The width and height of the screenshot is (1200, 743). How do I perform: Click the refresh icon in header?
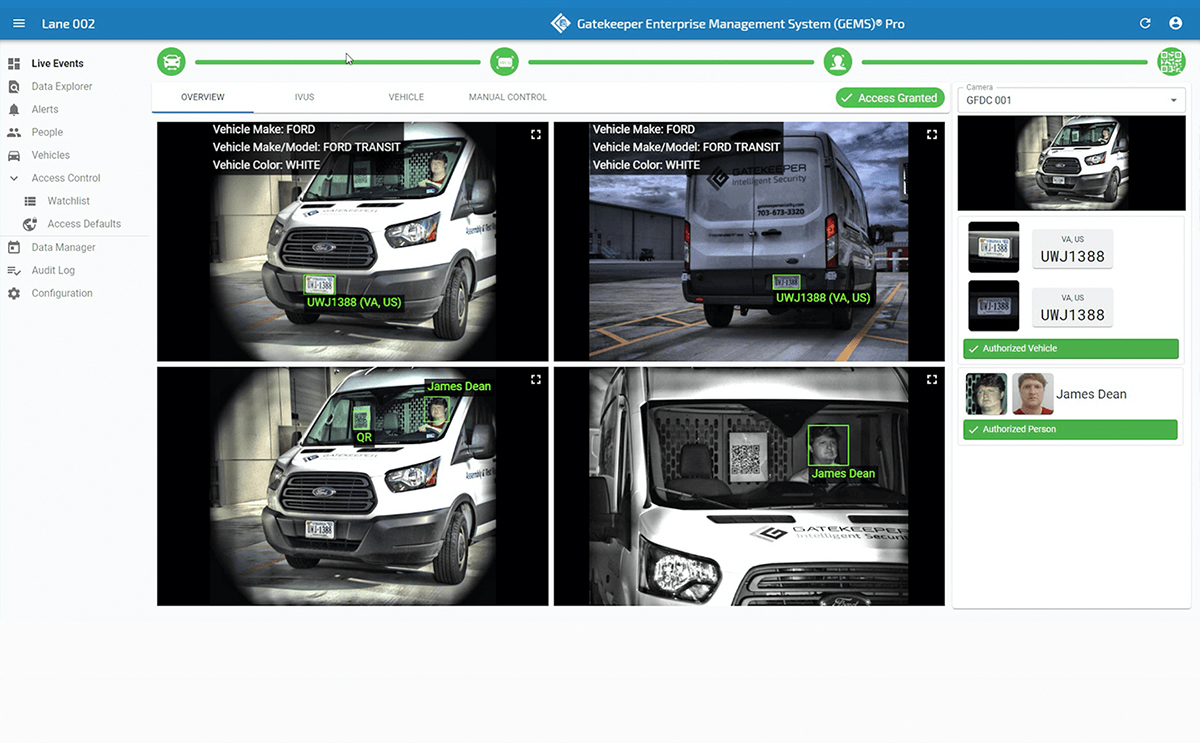tap(1145, 23)
